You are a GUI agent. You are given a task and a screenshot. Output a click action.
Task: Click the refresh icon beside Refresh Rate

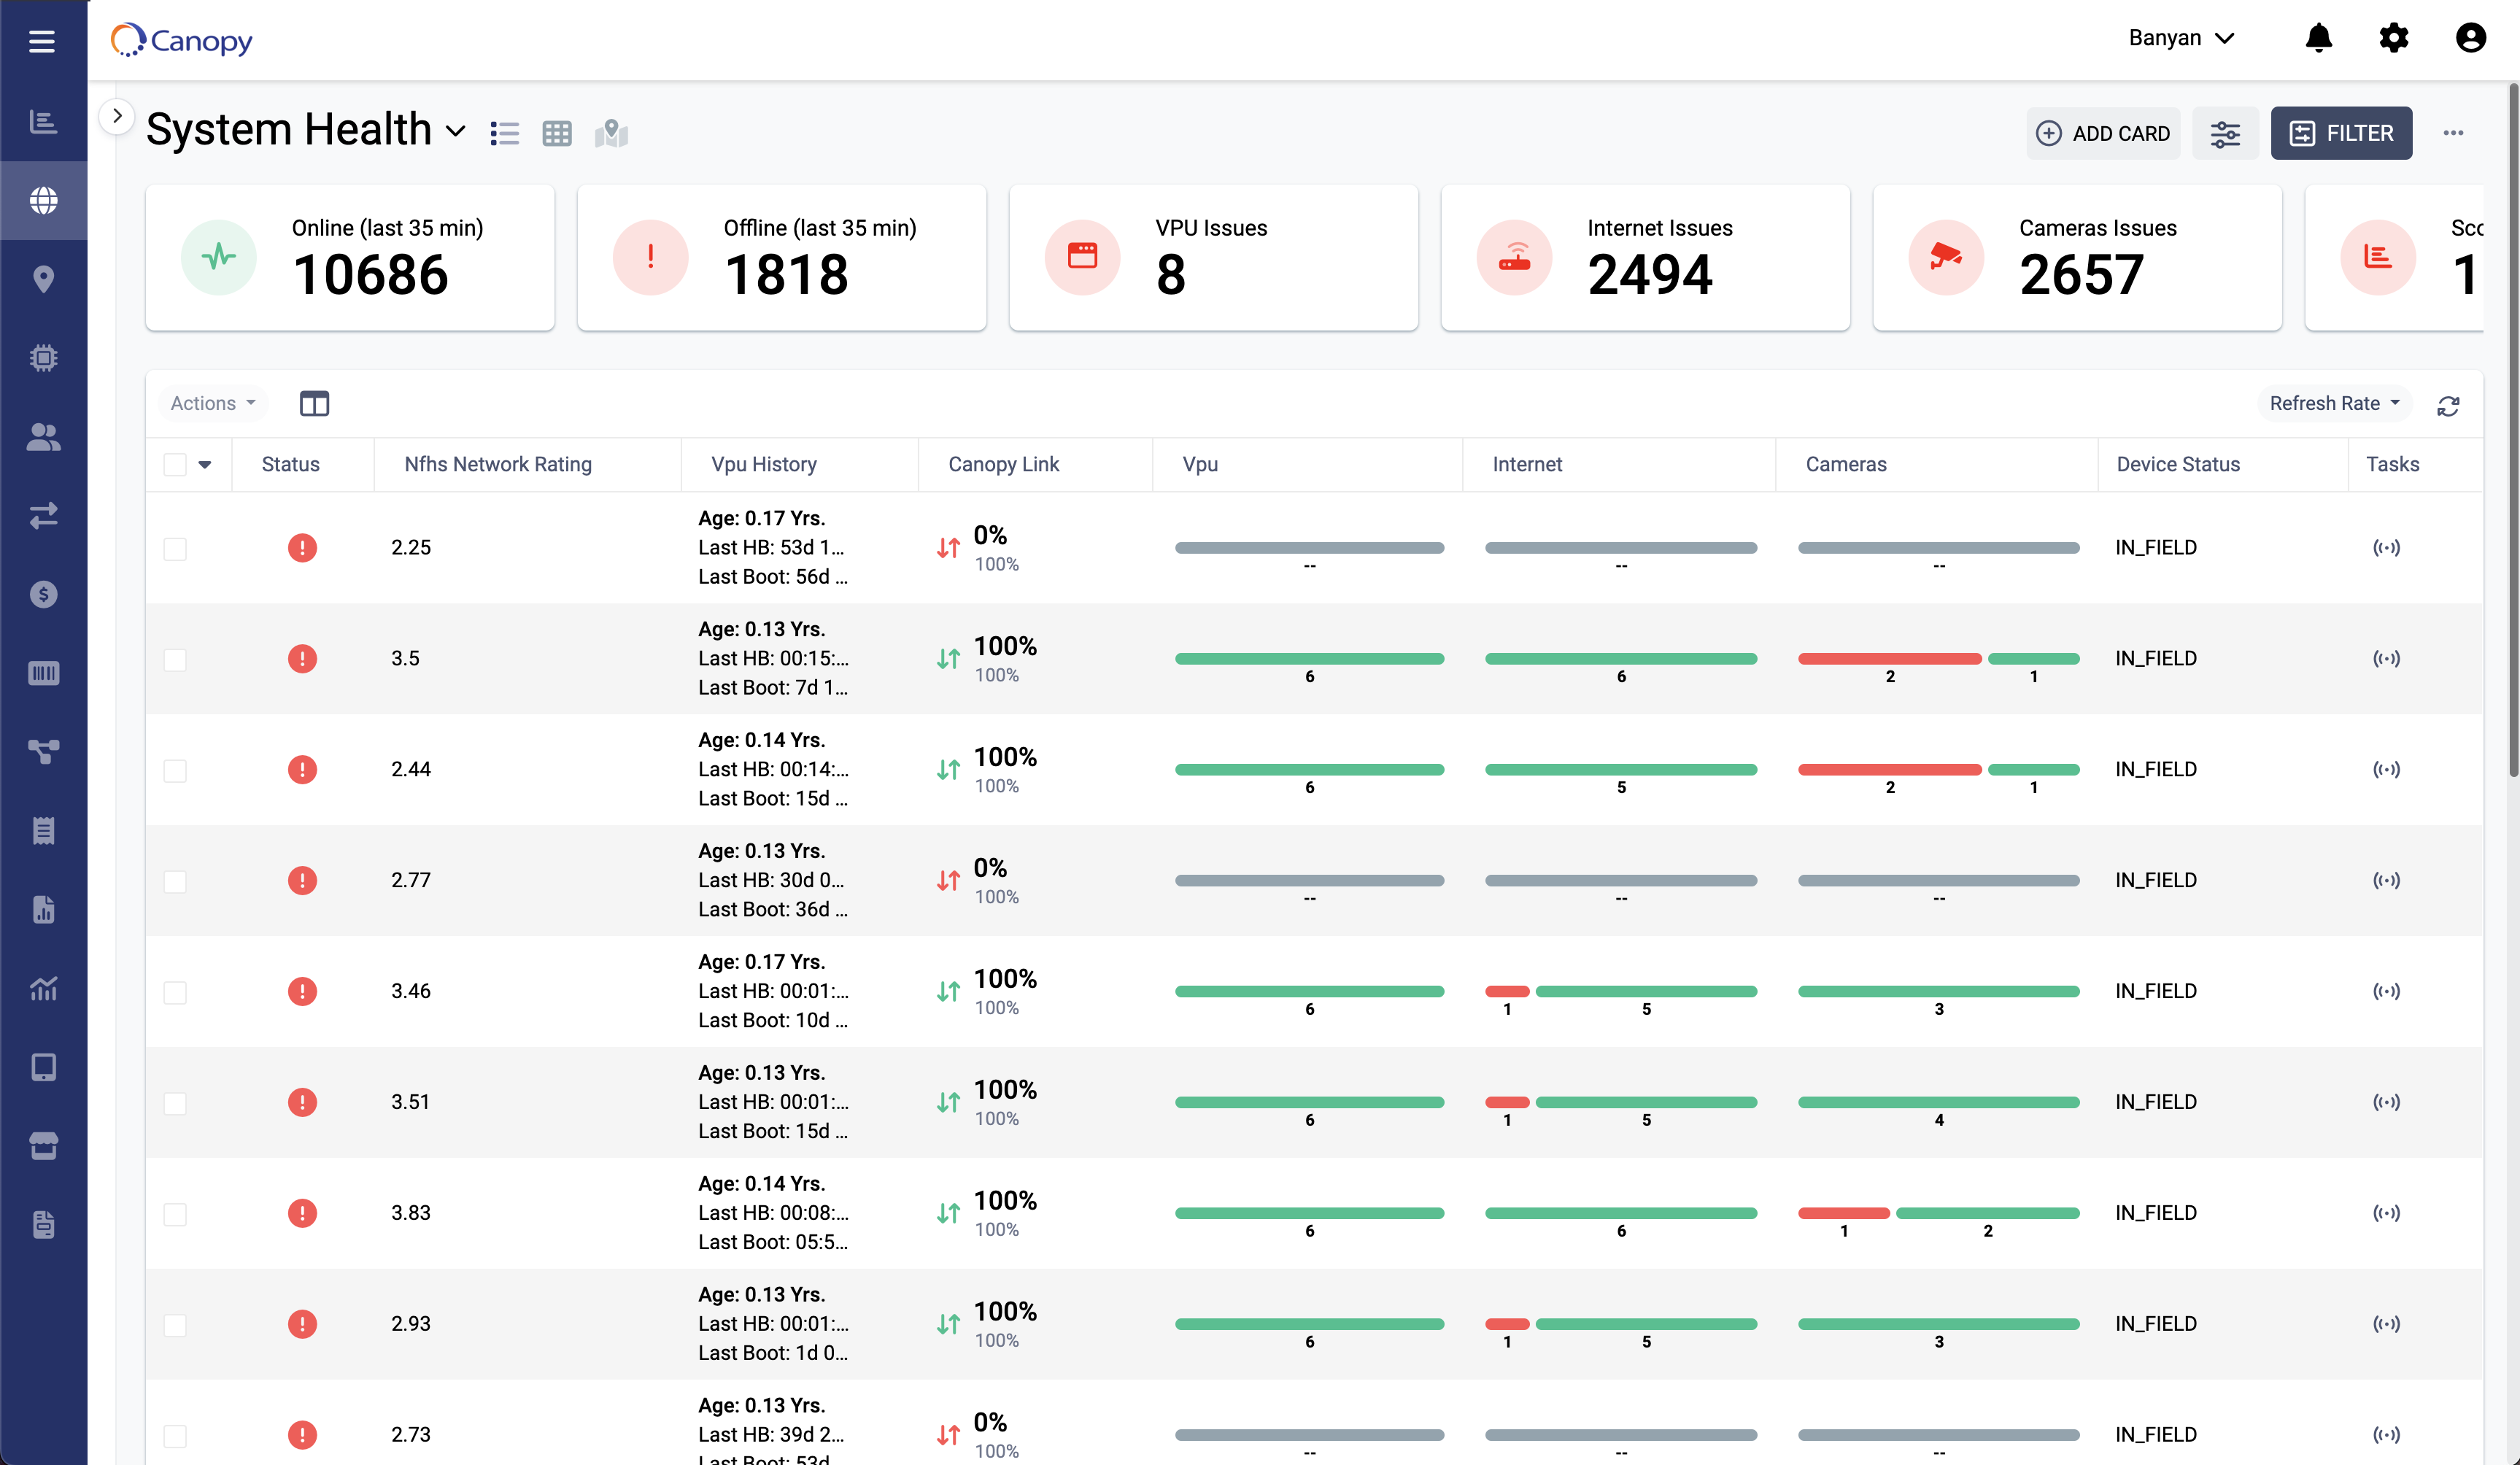click(x=2449, y=405)
